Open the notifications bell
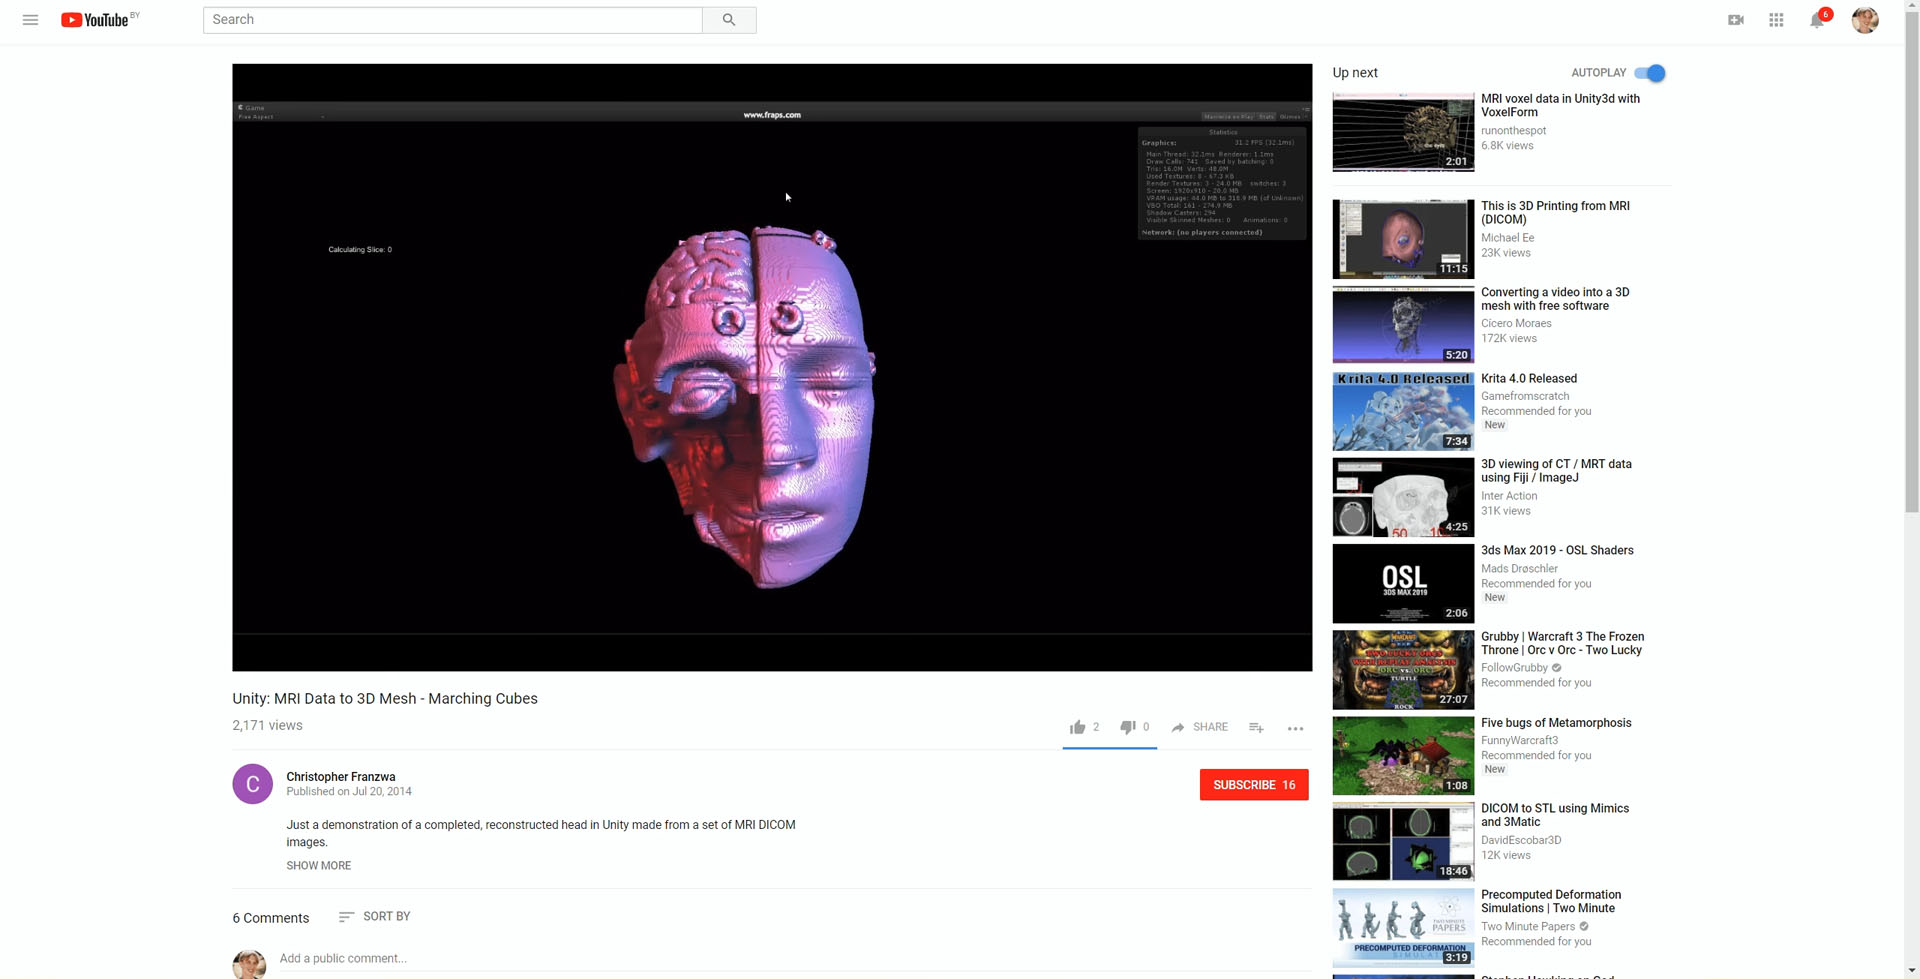Image resolution: width=1920 pixels, height=979 pixels. click(1817, 21)
